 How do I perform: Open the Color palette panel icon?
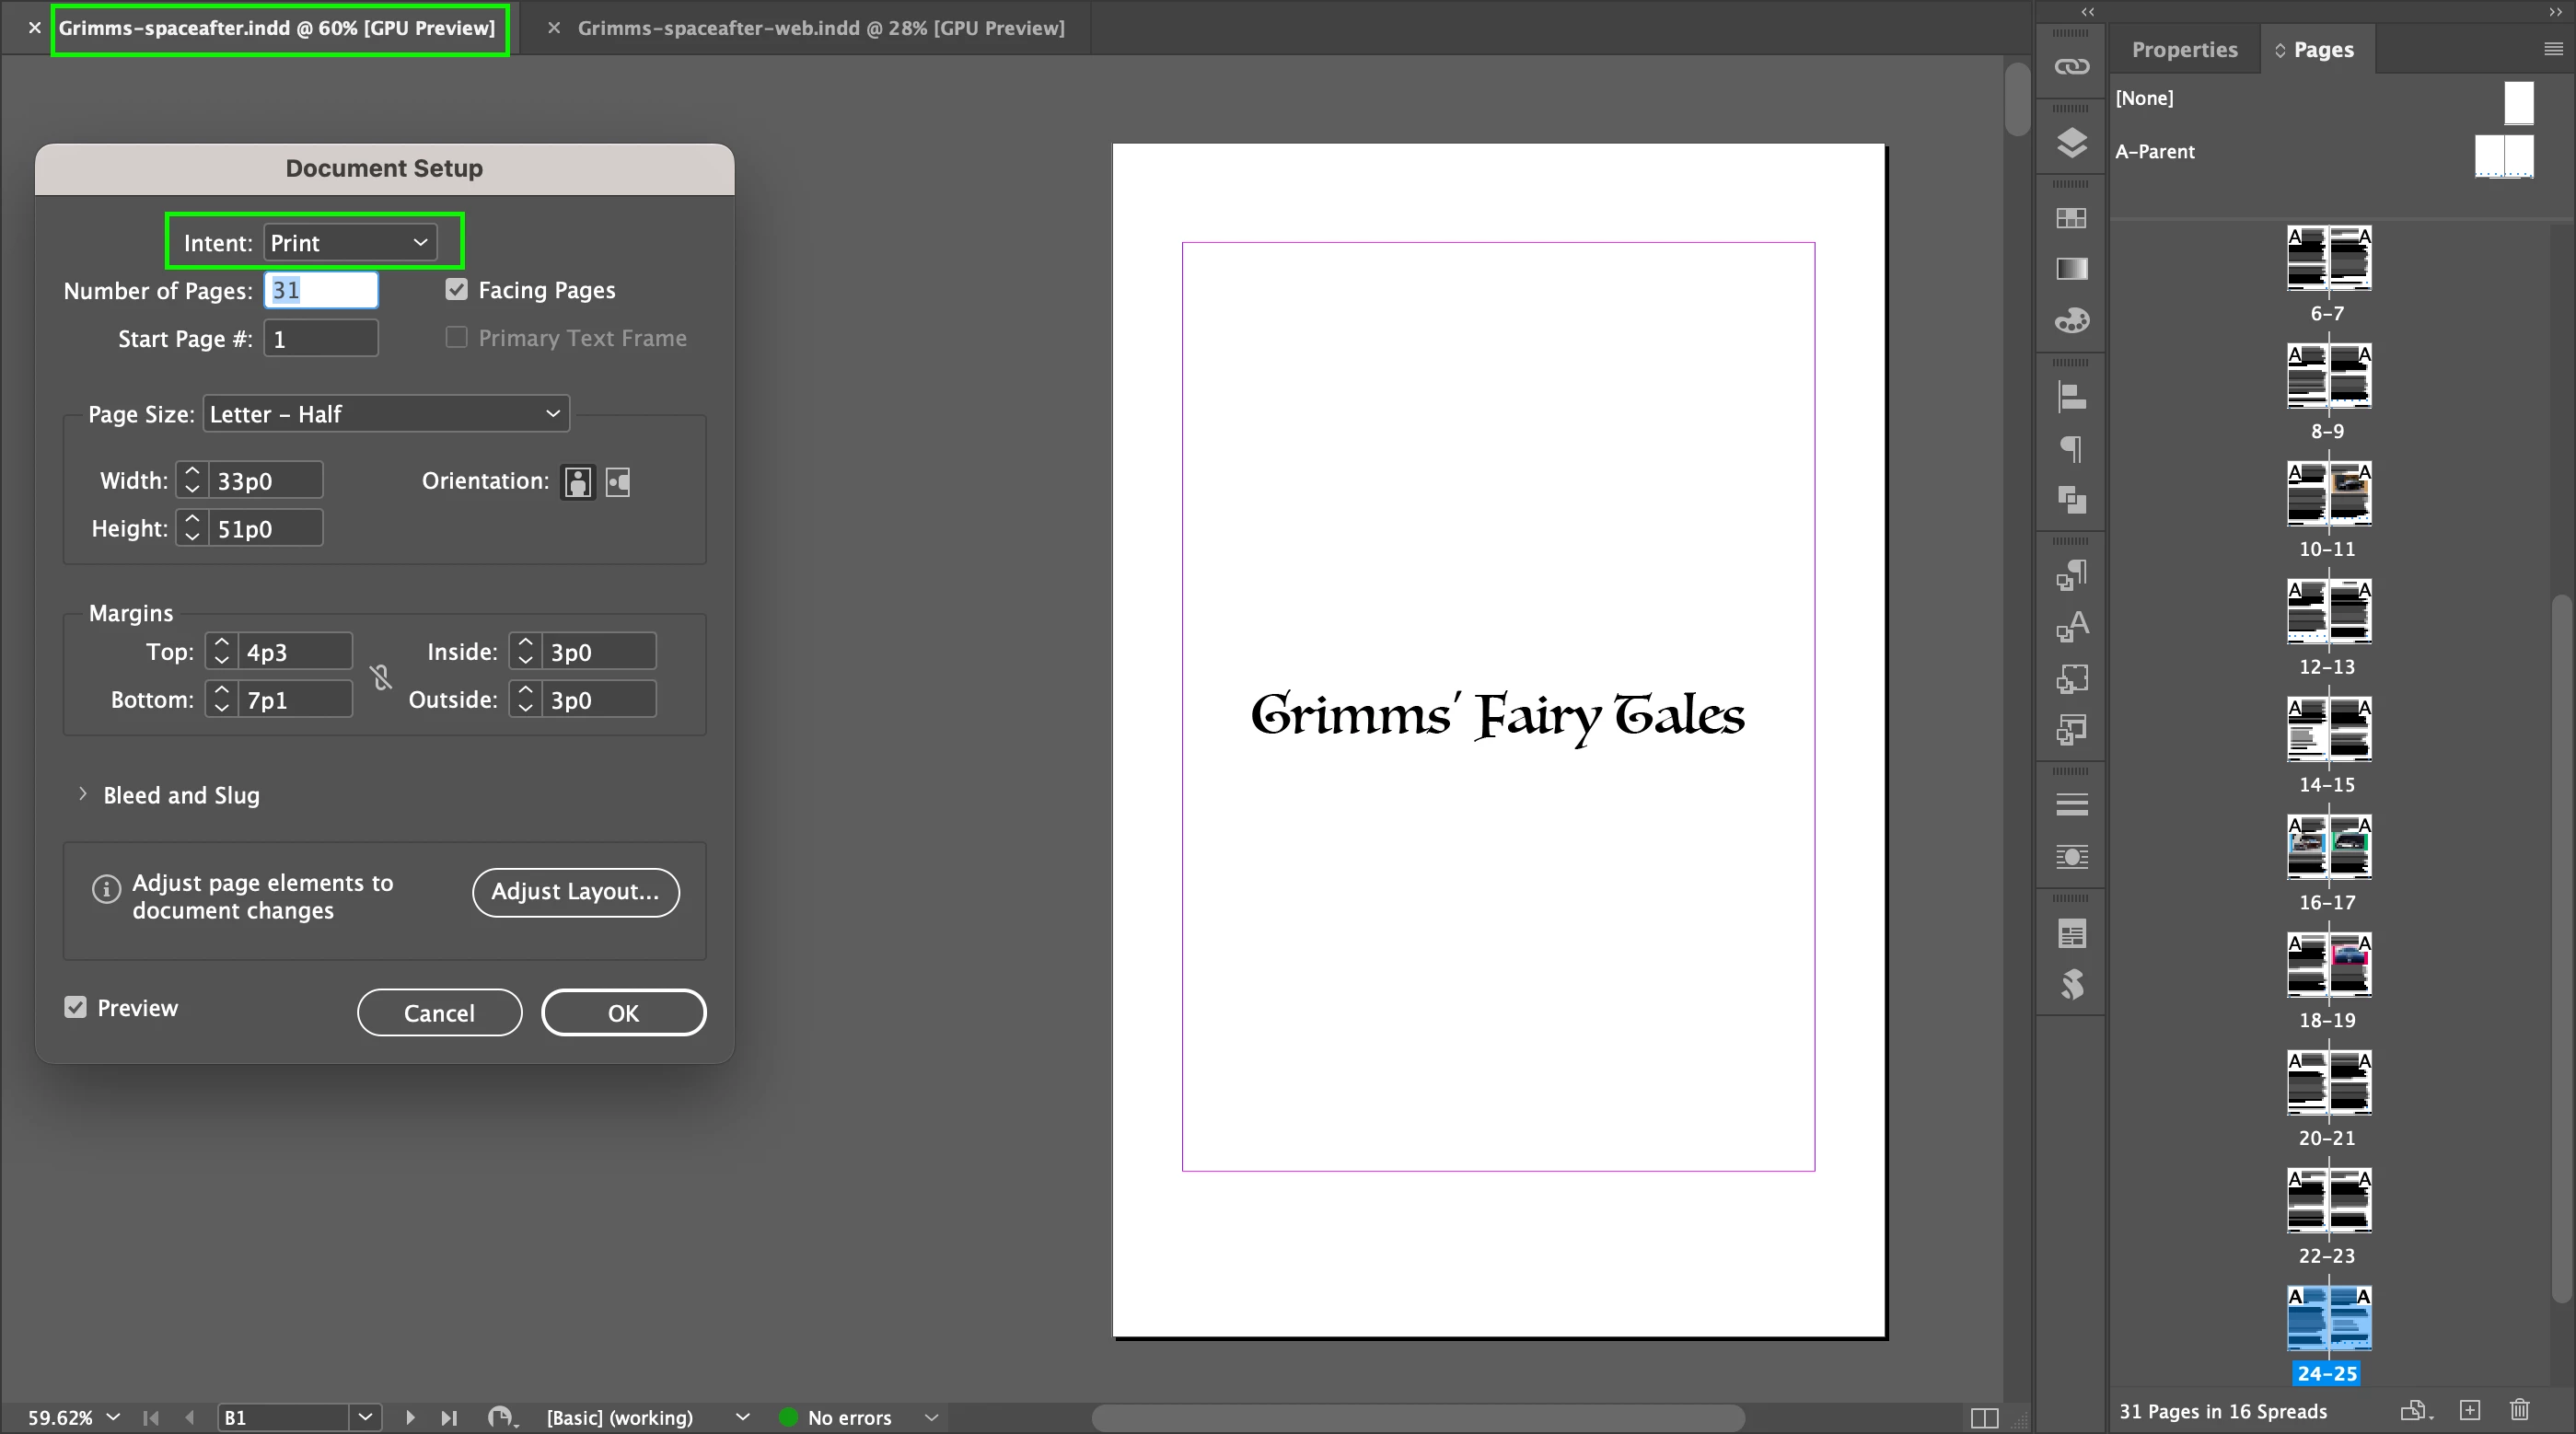pyautogui.click(x=2071, y=321)
